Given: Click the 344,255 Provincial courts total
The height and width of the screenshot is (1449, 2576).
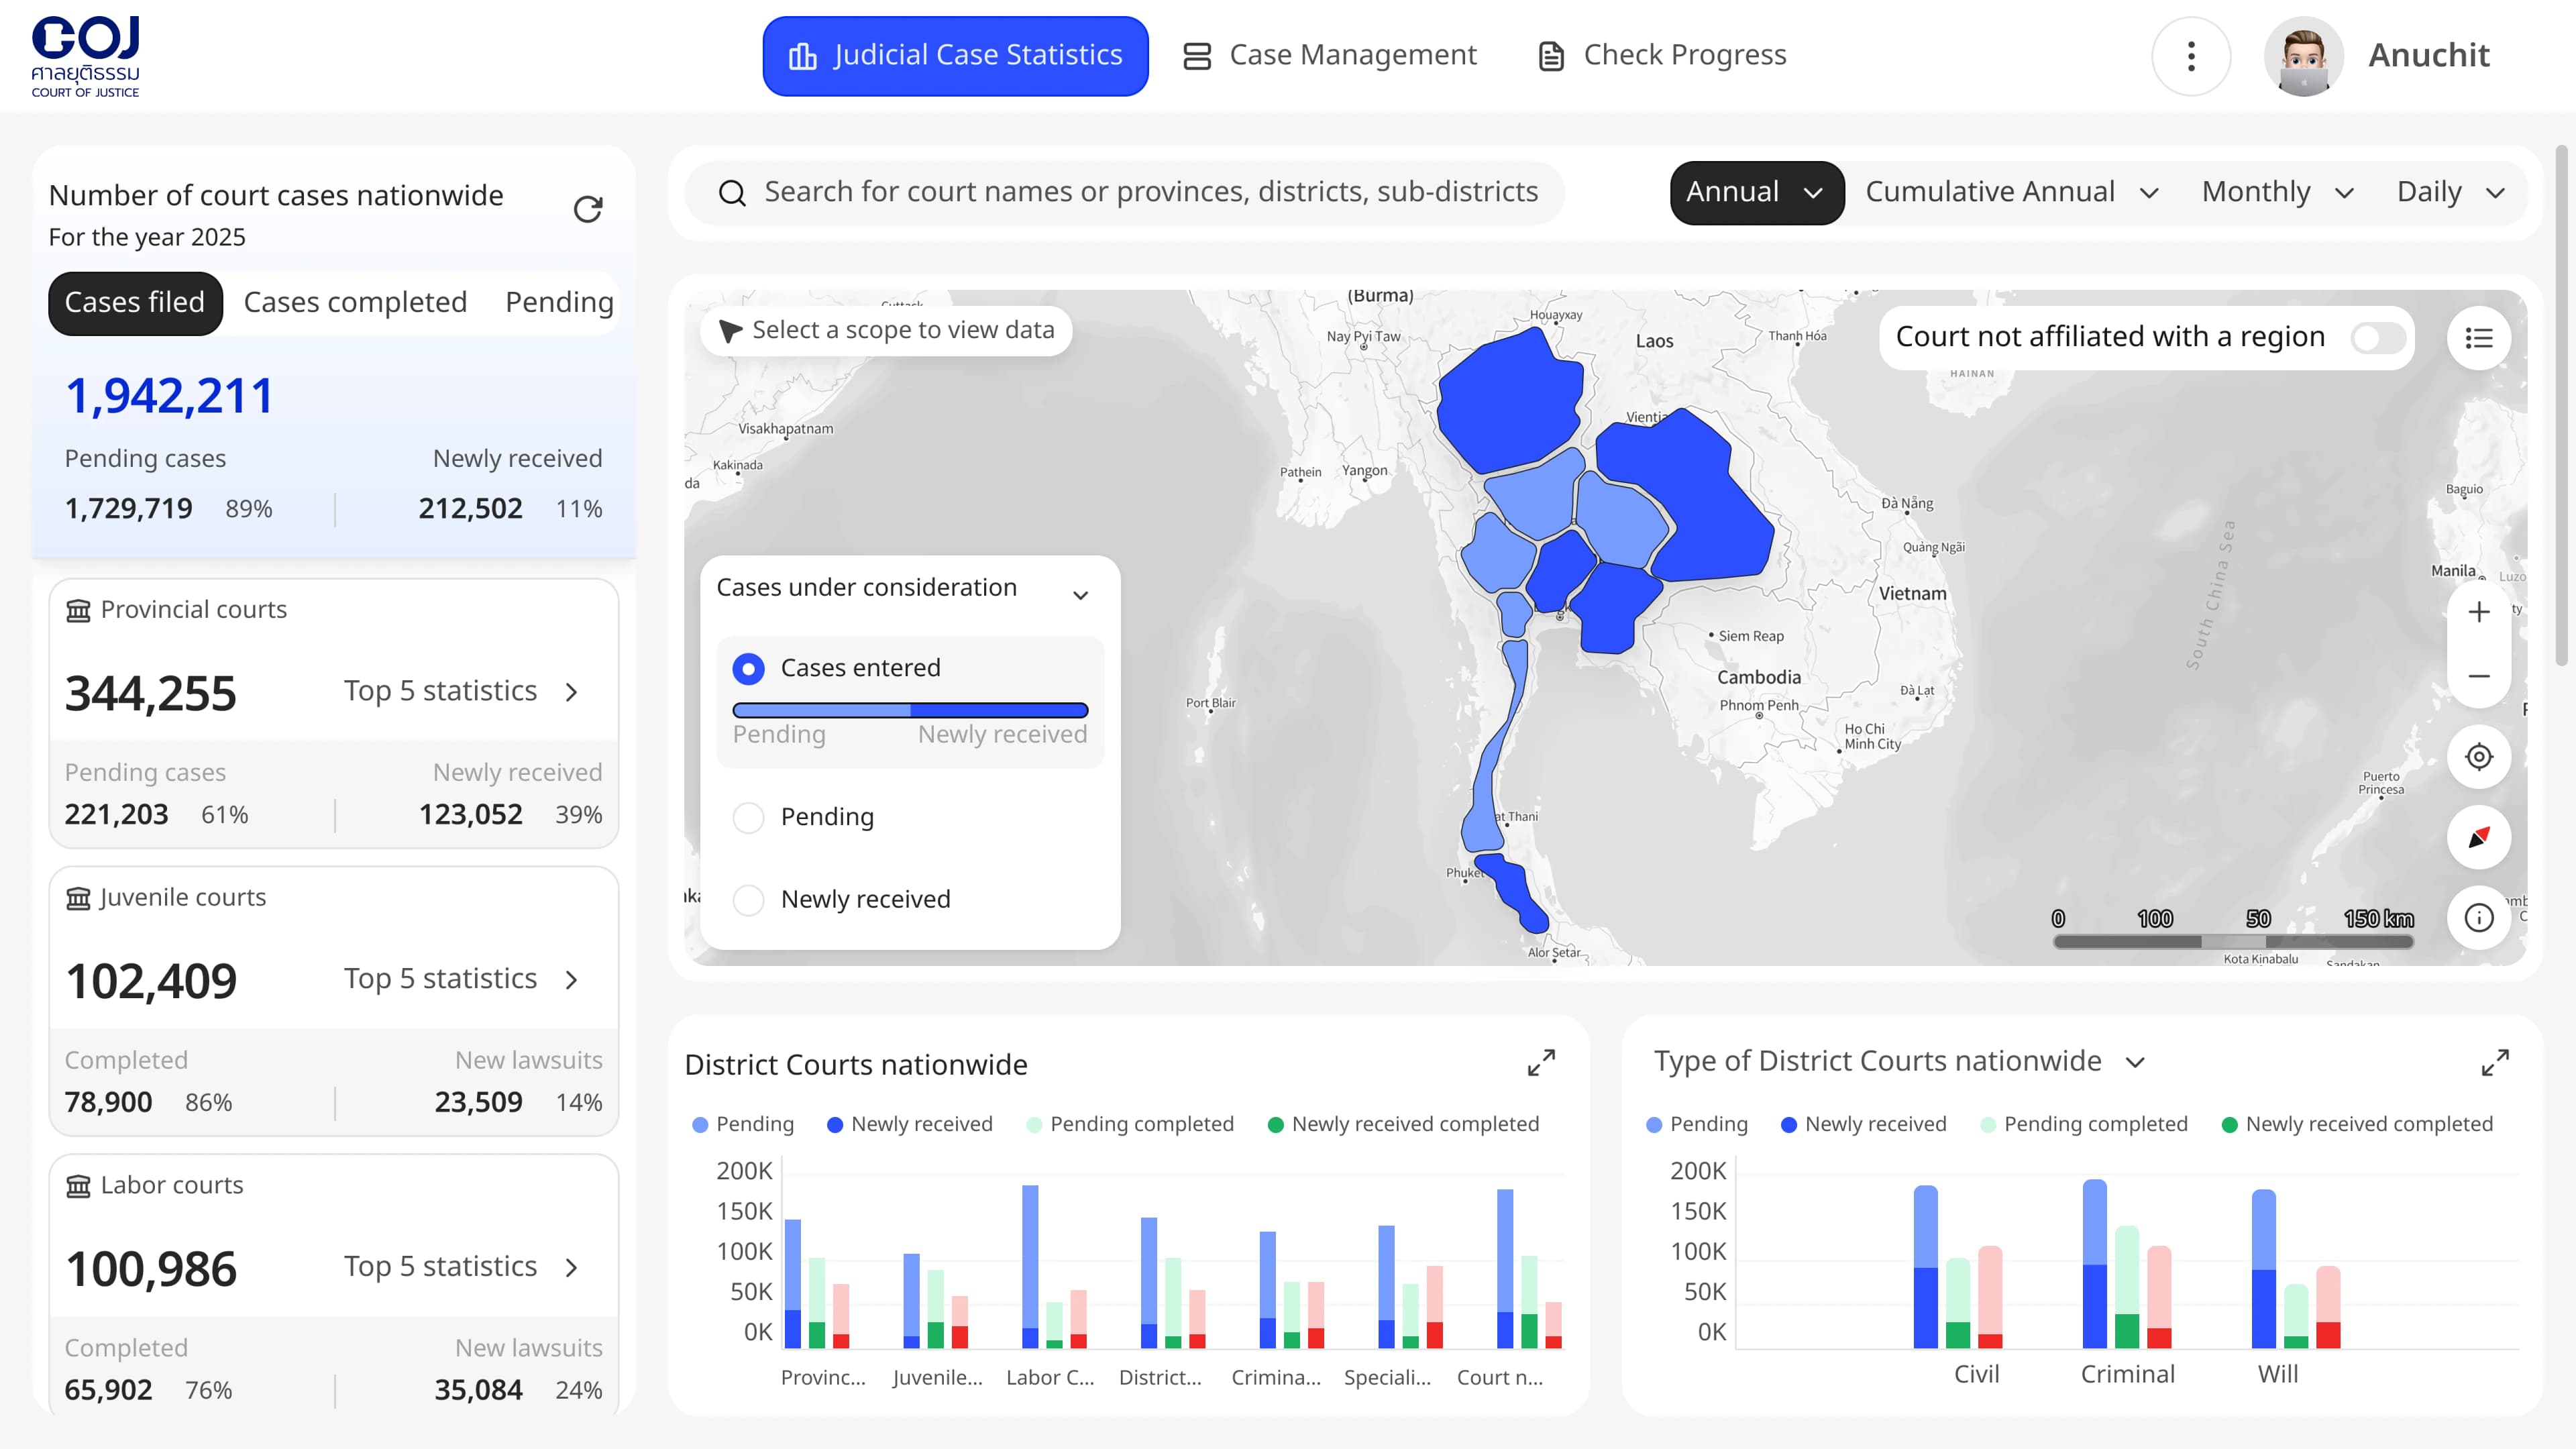Looking at the screenshot, I should coord(150,694).
